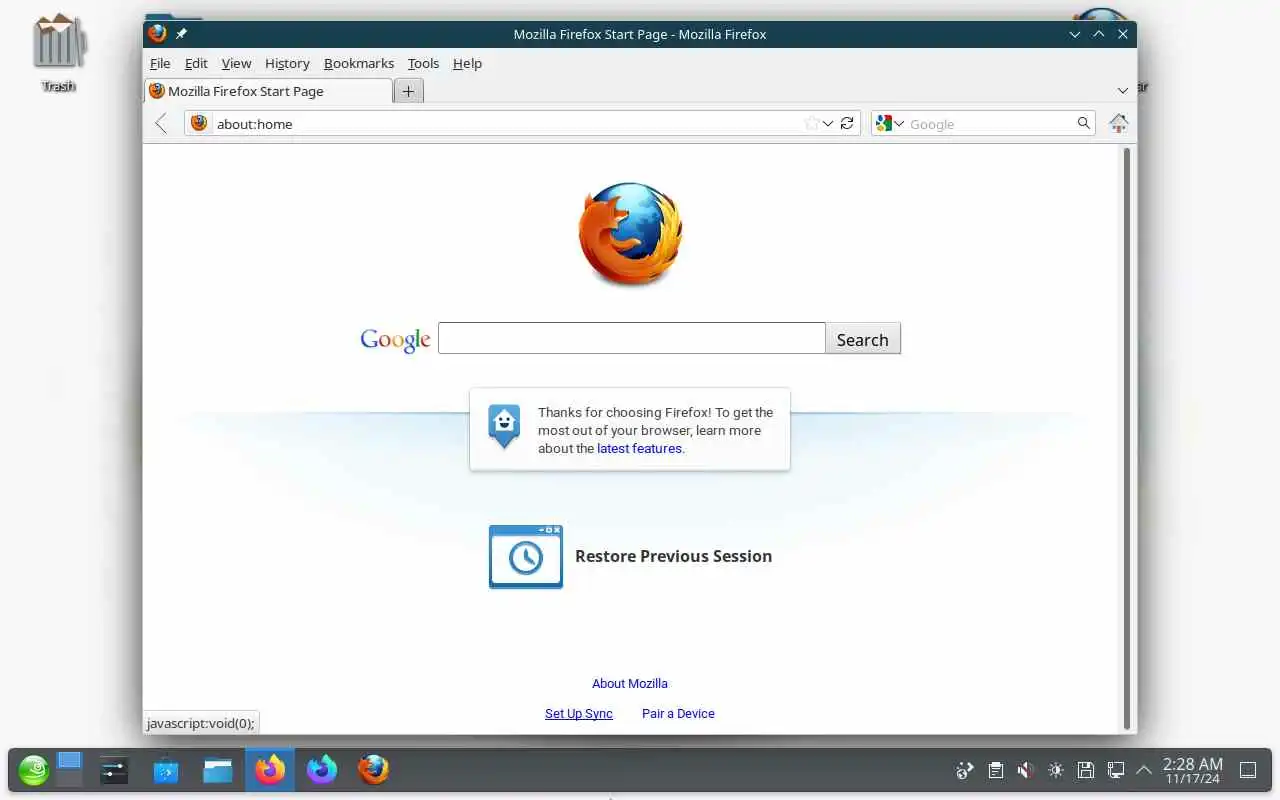Viewport: 1280px width, 800px height.
Task: Launch the Discover software center icon
Action: pos(166,770)
